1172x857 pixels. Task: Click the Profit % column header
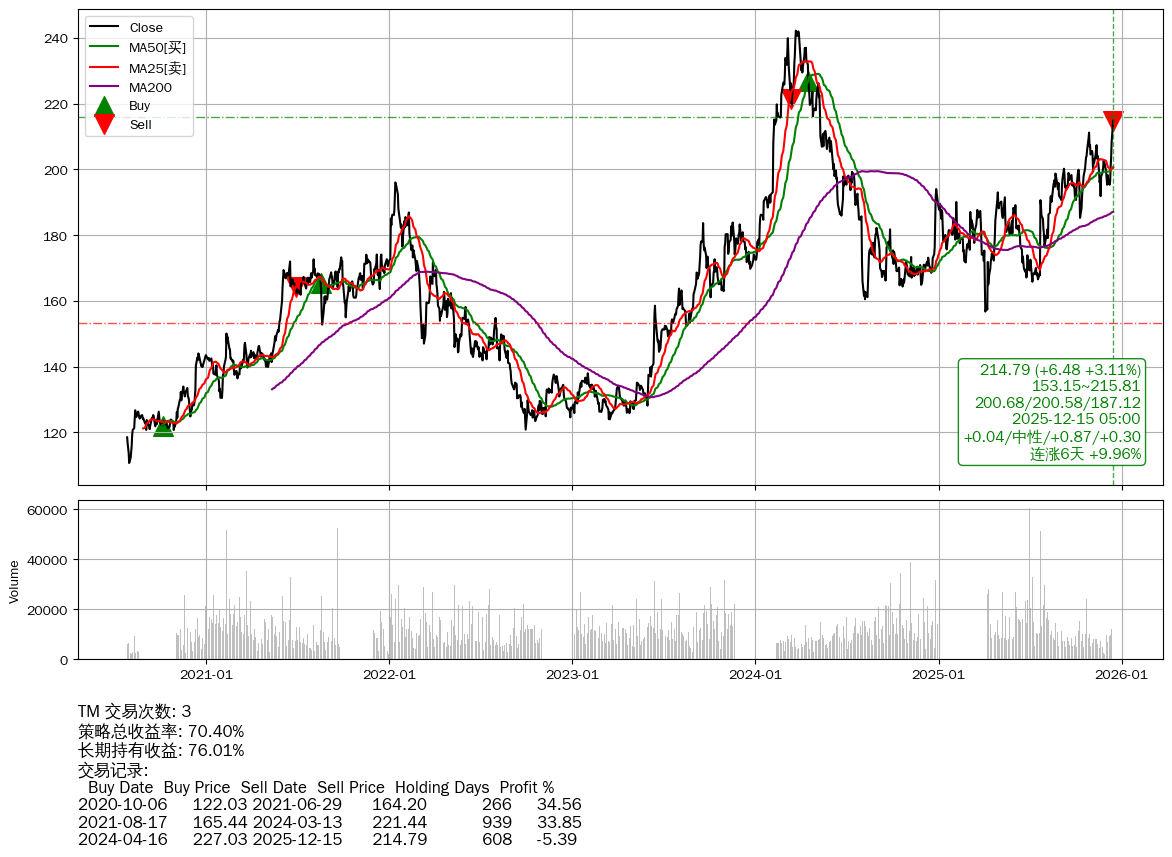coord(526,787)
